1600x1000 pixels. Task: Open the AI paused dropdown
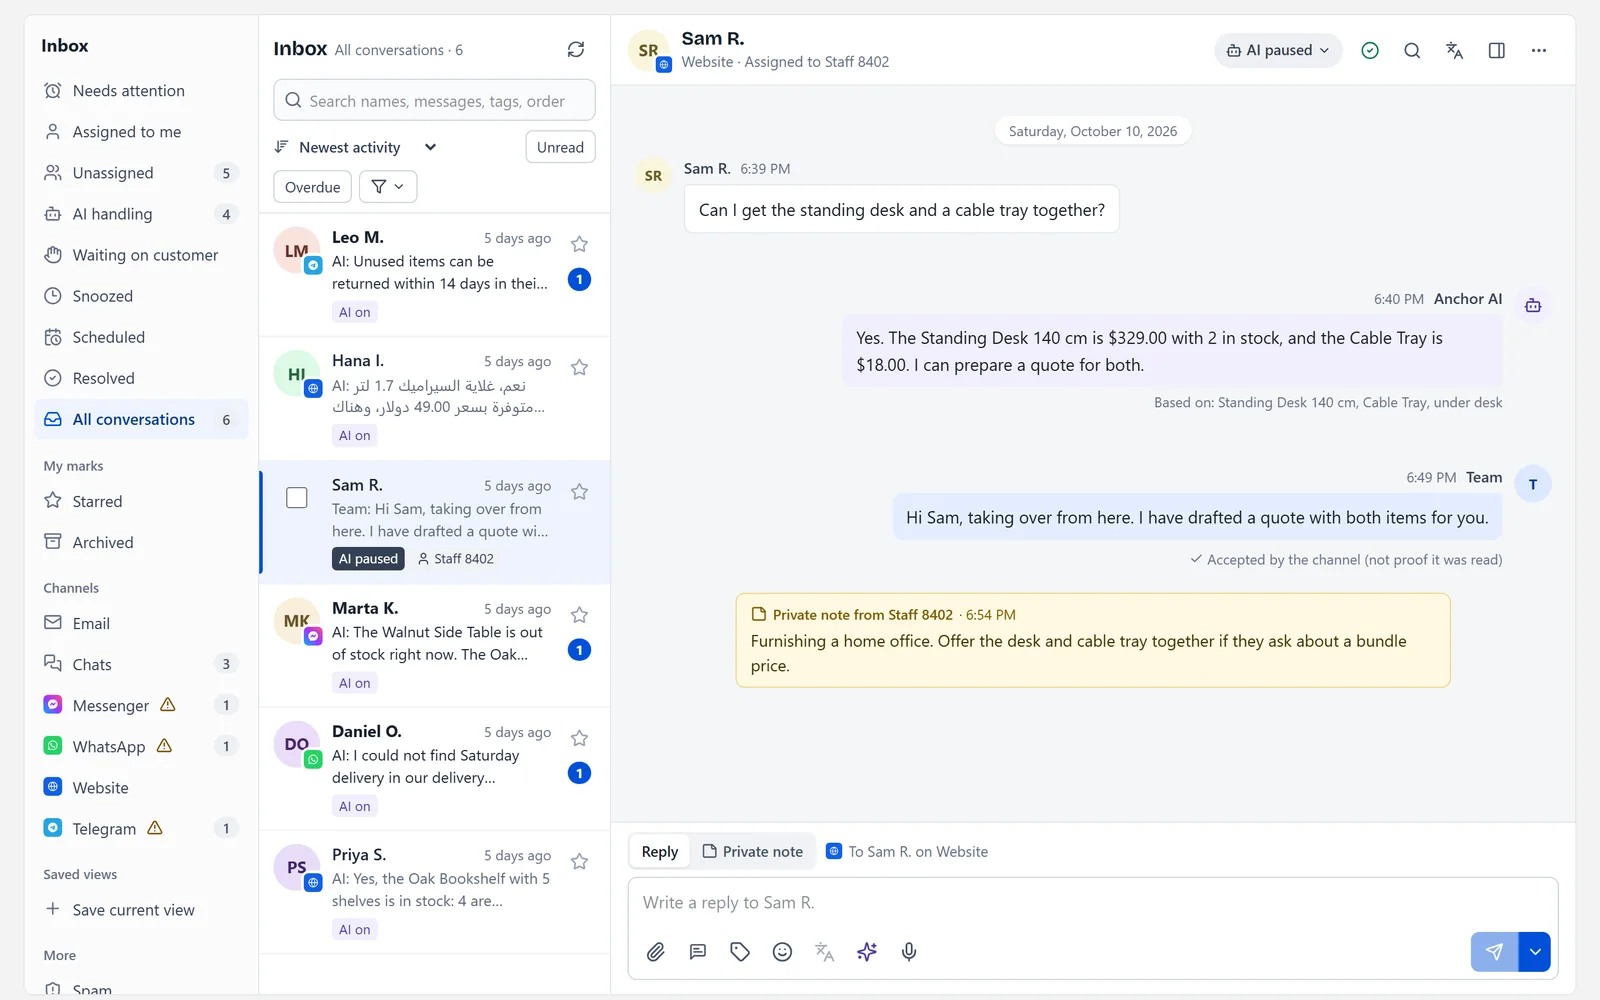pyautogui.click(x=1278, y=50)
